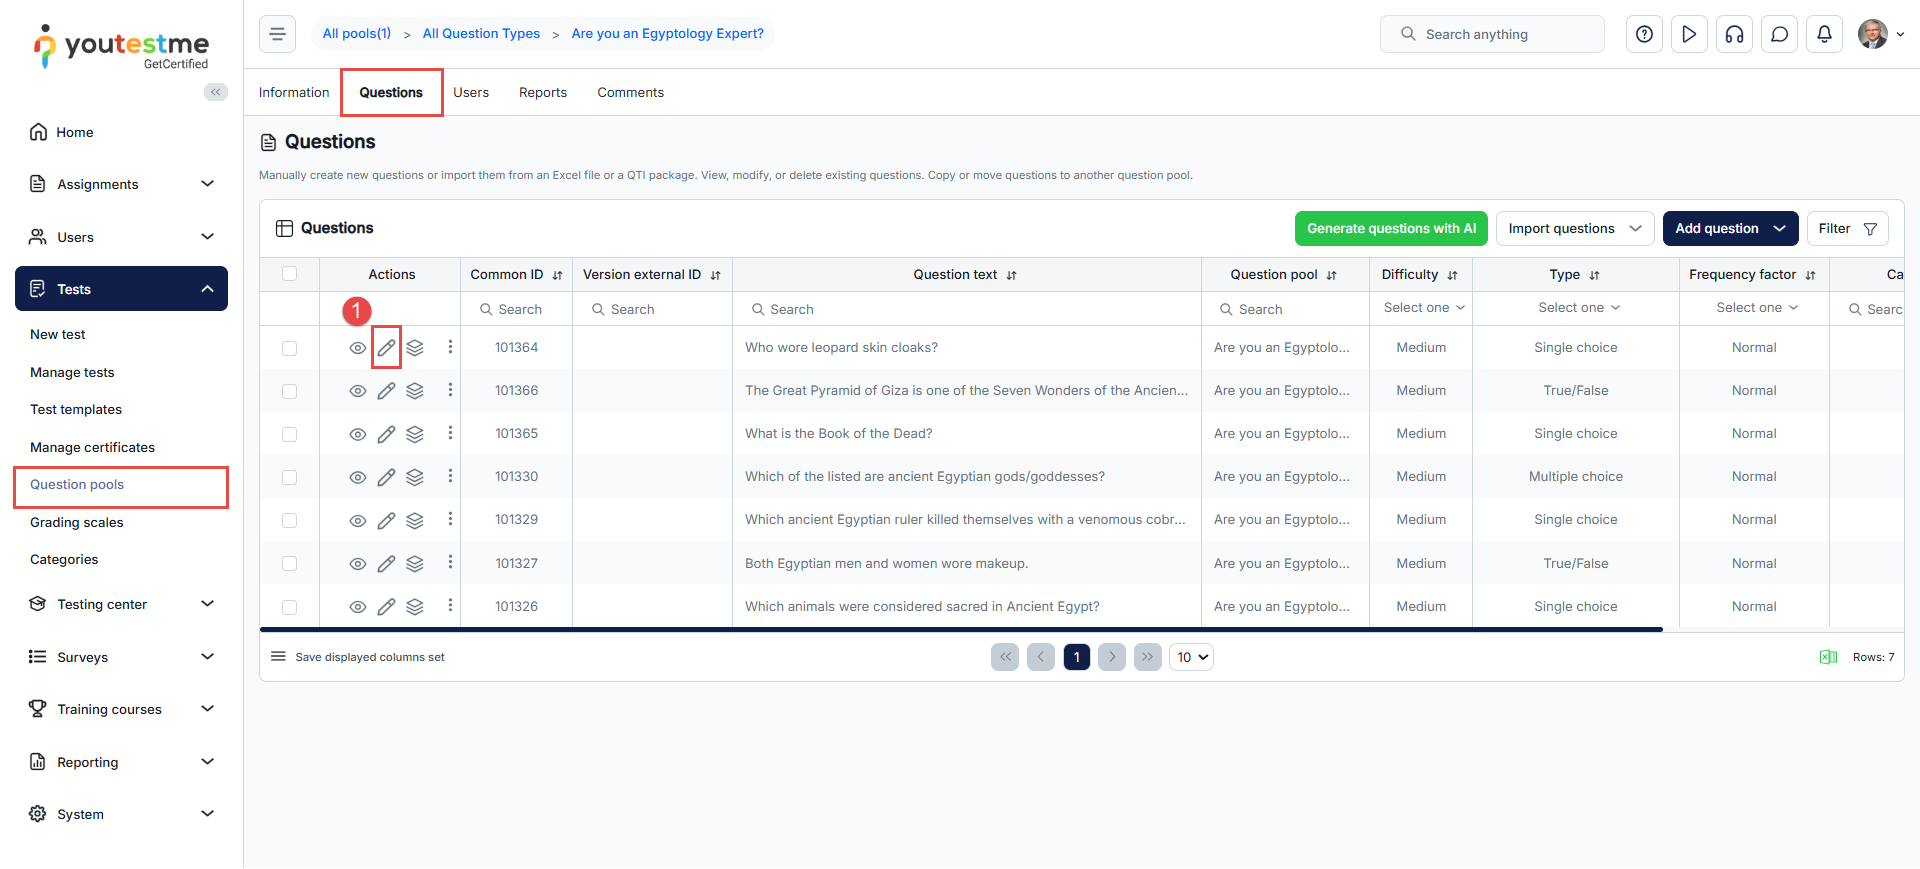Image resolution: width=1920 pixels, height=869 pixels.
Task: Open the Difficulty filter dropdown
Action: click(1423, 308)
